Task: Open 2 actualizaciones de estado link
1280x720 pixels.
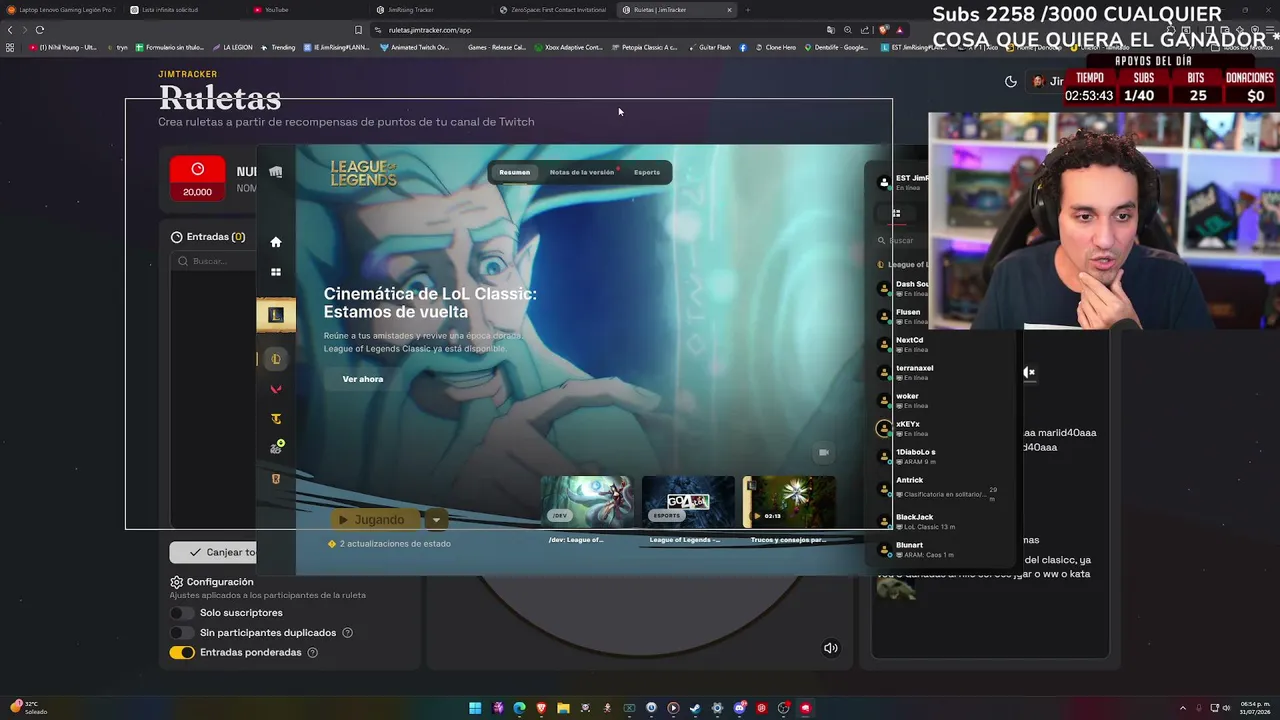Action: point(390,544)
